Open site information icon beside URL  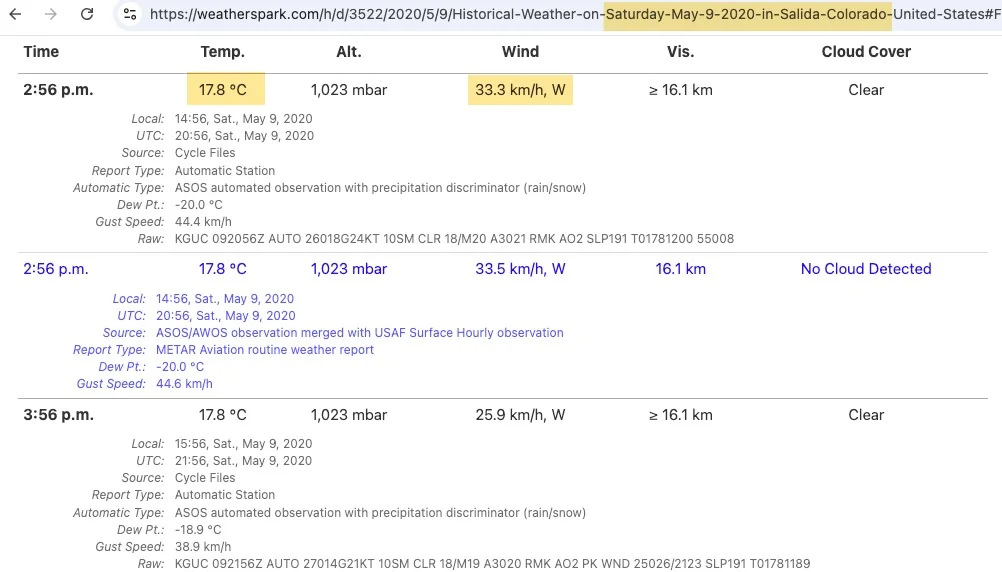pos(129,14)
